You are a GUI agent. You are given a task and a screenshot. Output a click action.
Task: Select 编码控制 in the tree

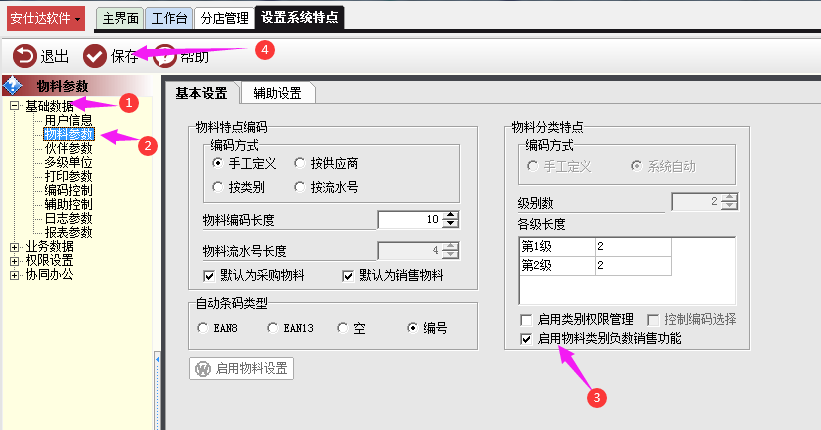coord(68,190)
